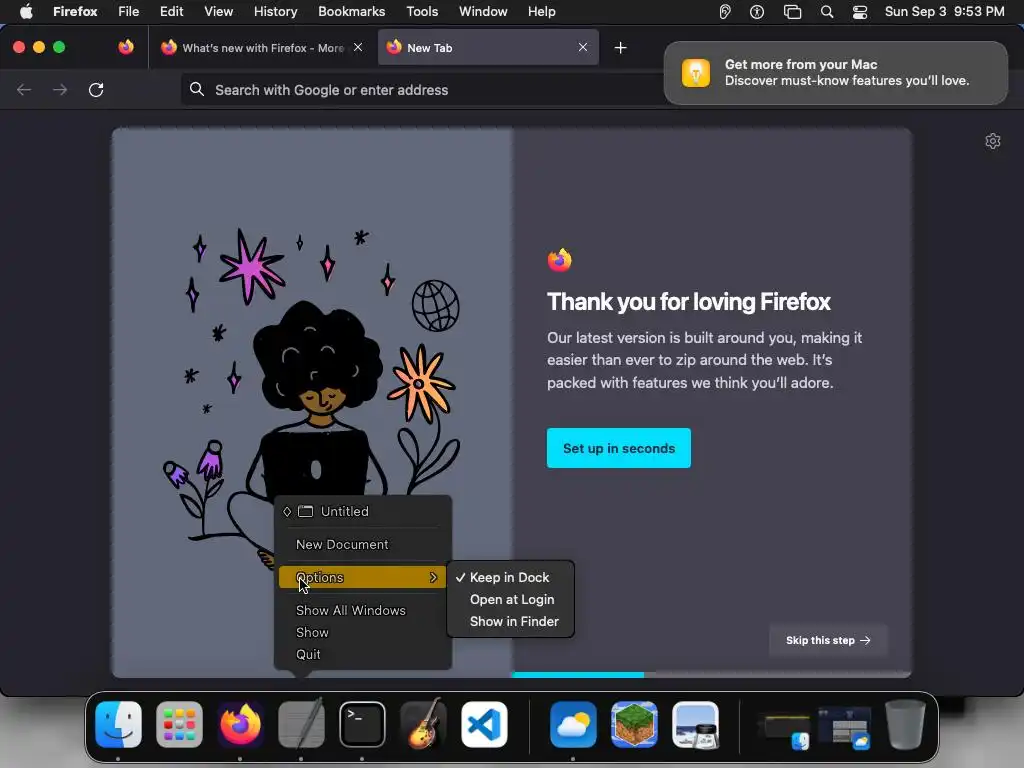Open Control Center in menu bar
Screen dimensions: 1024x768
click(x=860, y=12)
